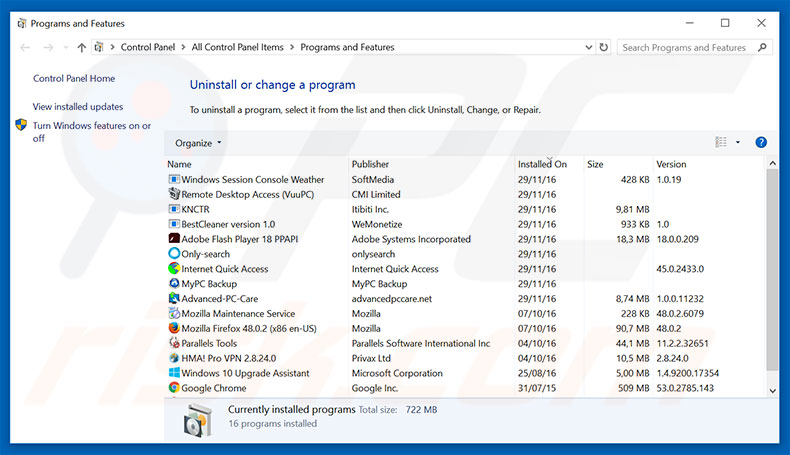Click the Google Chrome program icon

(x=174, y=387)
